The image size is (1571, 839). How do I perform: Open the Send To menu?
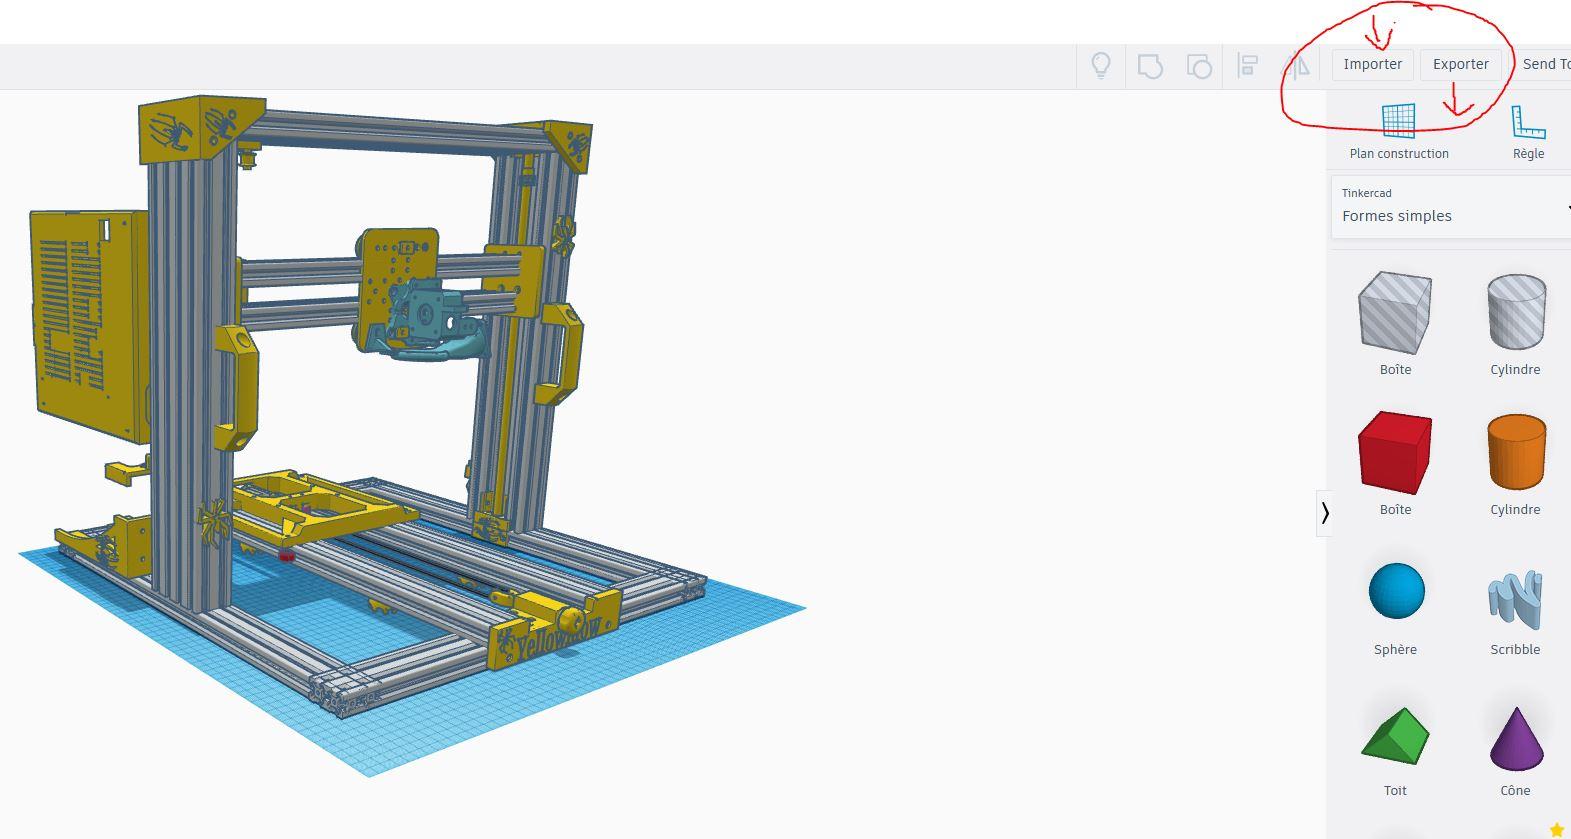click(1545, 64)
